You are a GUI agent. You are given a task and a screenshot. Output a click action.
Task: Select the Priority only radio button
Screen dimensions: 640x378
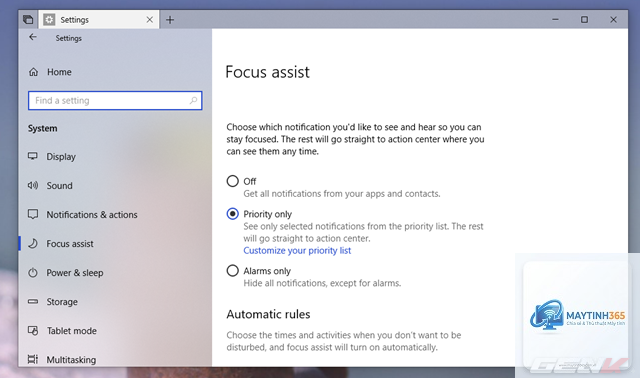point(233,213)
